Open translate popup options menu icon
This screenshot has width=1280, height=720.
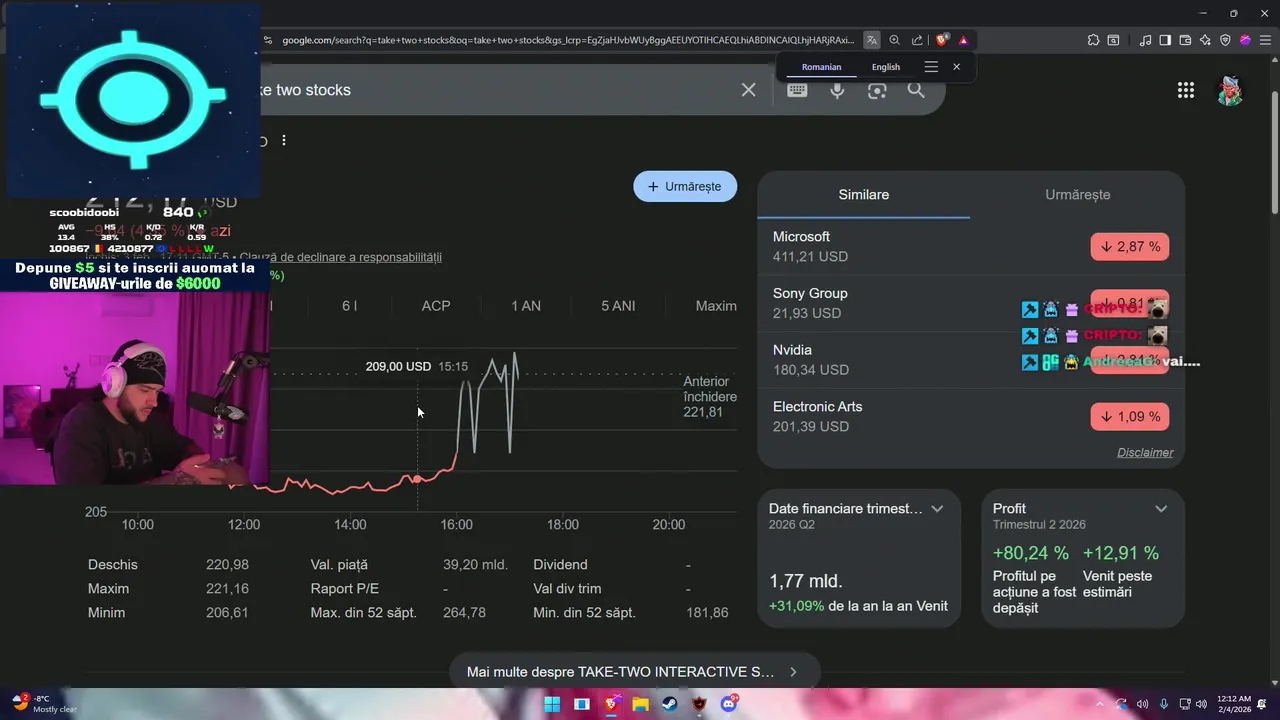click(931, 67)
